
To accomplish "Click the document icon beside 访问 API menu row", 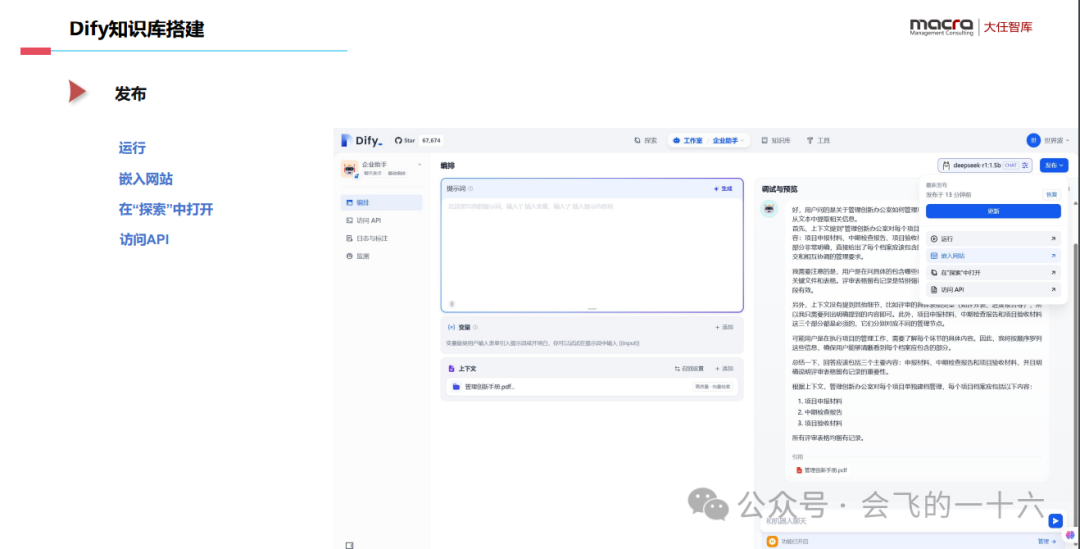I will tap(934, 289).
